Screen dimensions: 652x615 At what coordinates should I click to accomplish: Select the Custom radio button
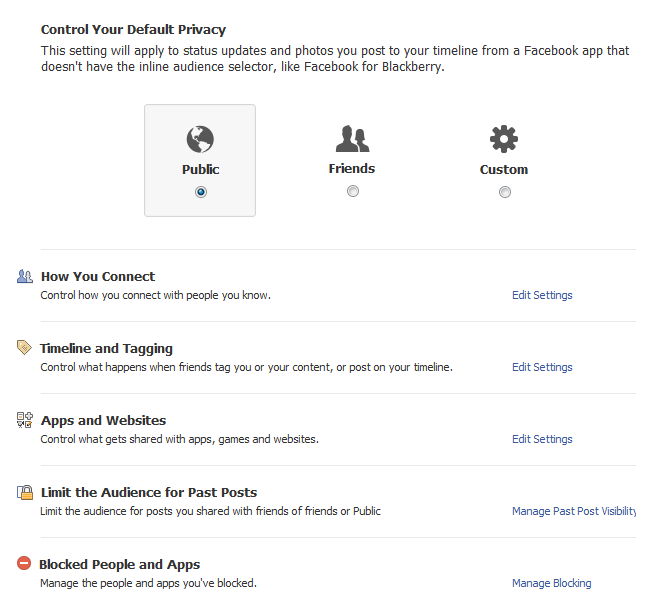[x=505, y=192]
